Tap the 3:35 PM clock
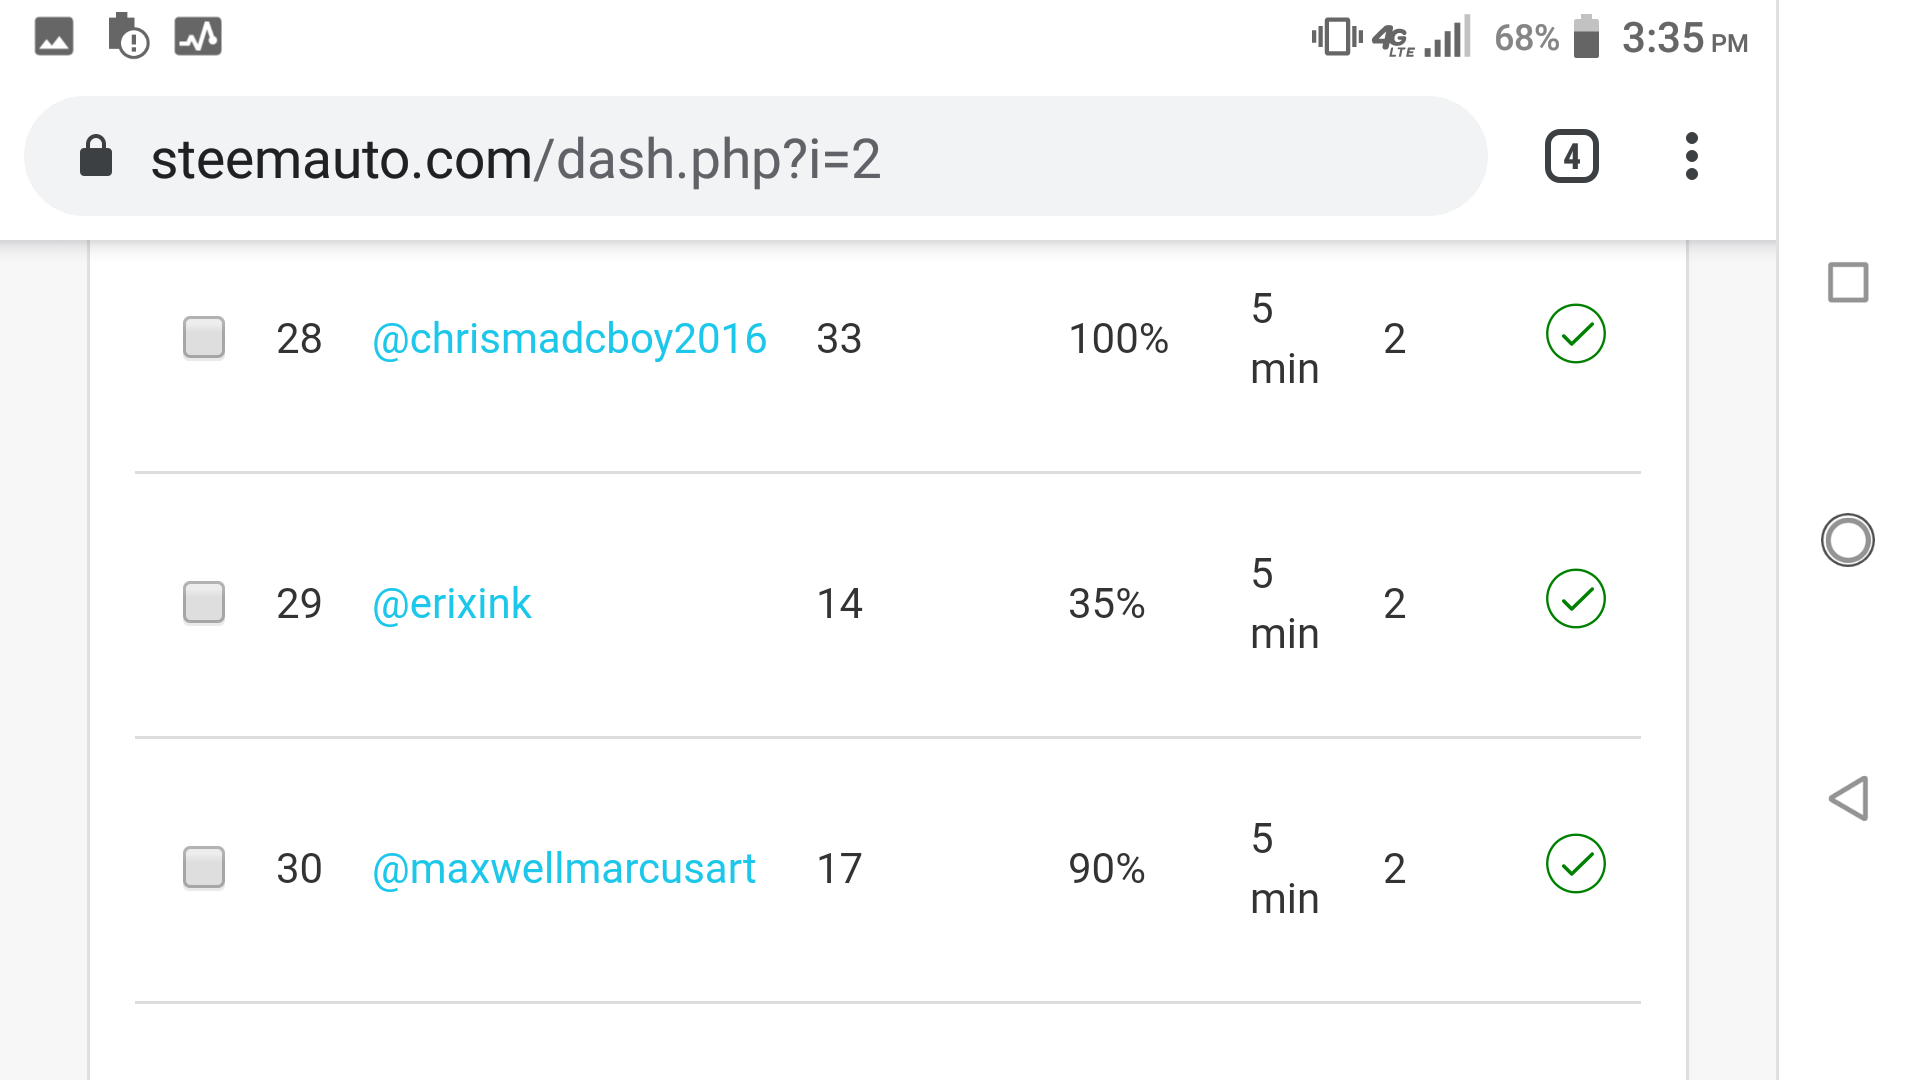 point(1684,40)
